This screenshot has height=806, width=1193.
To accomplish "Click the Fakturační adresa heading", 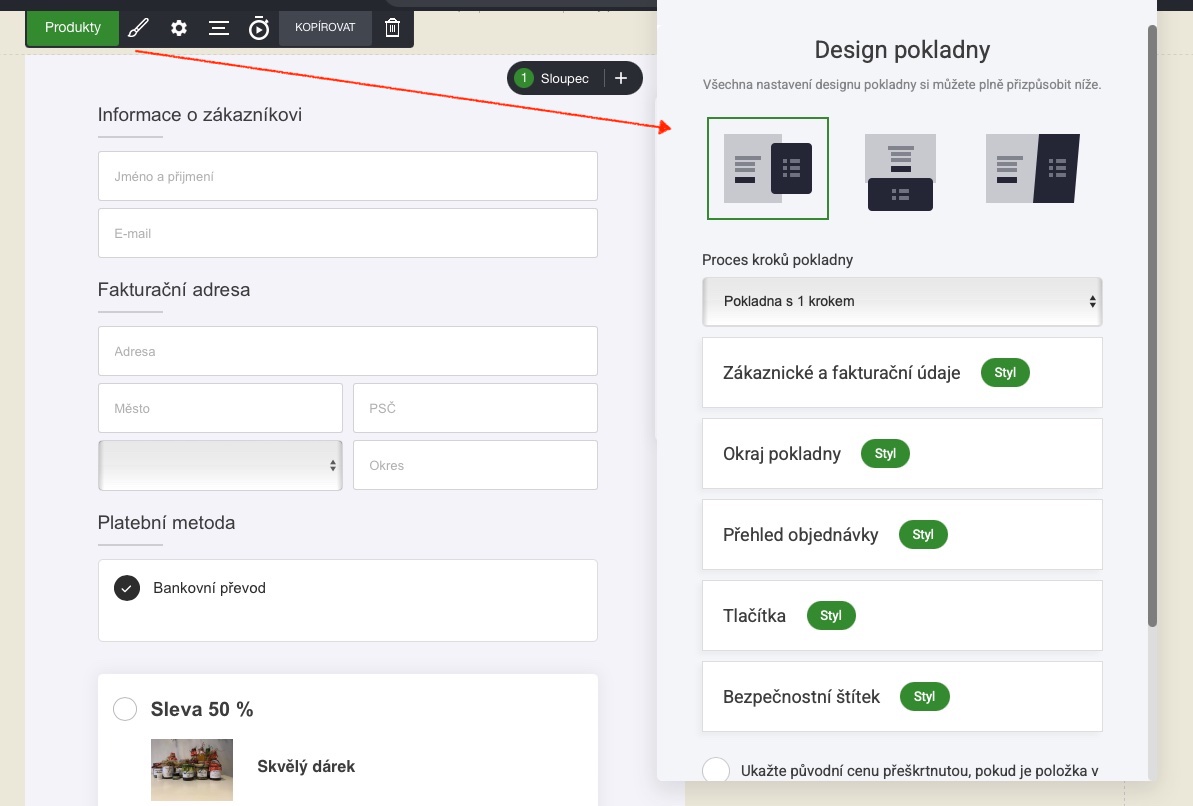I will (173, 290).
